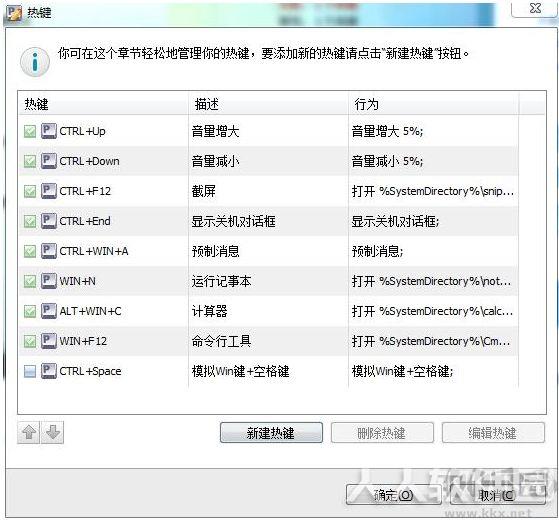Image resolution: width=559 pixels, height=520 pixels.
Task: Click the 新建热键 button
Action: pos(271,433)
